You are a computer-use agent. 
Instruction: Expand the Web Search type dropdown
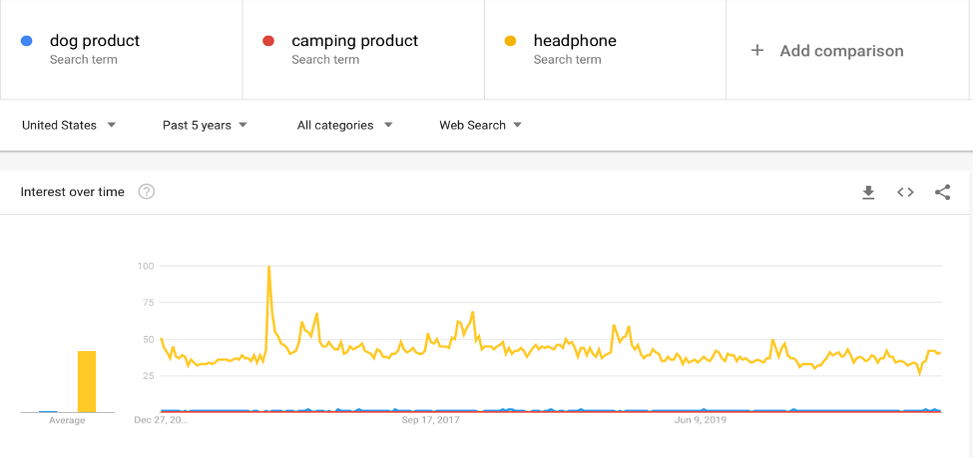pyautogui.click(x=481, y=125)
